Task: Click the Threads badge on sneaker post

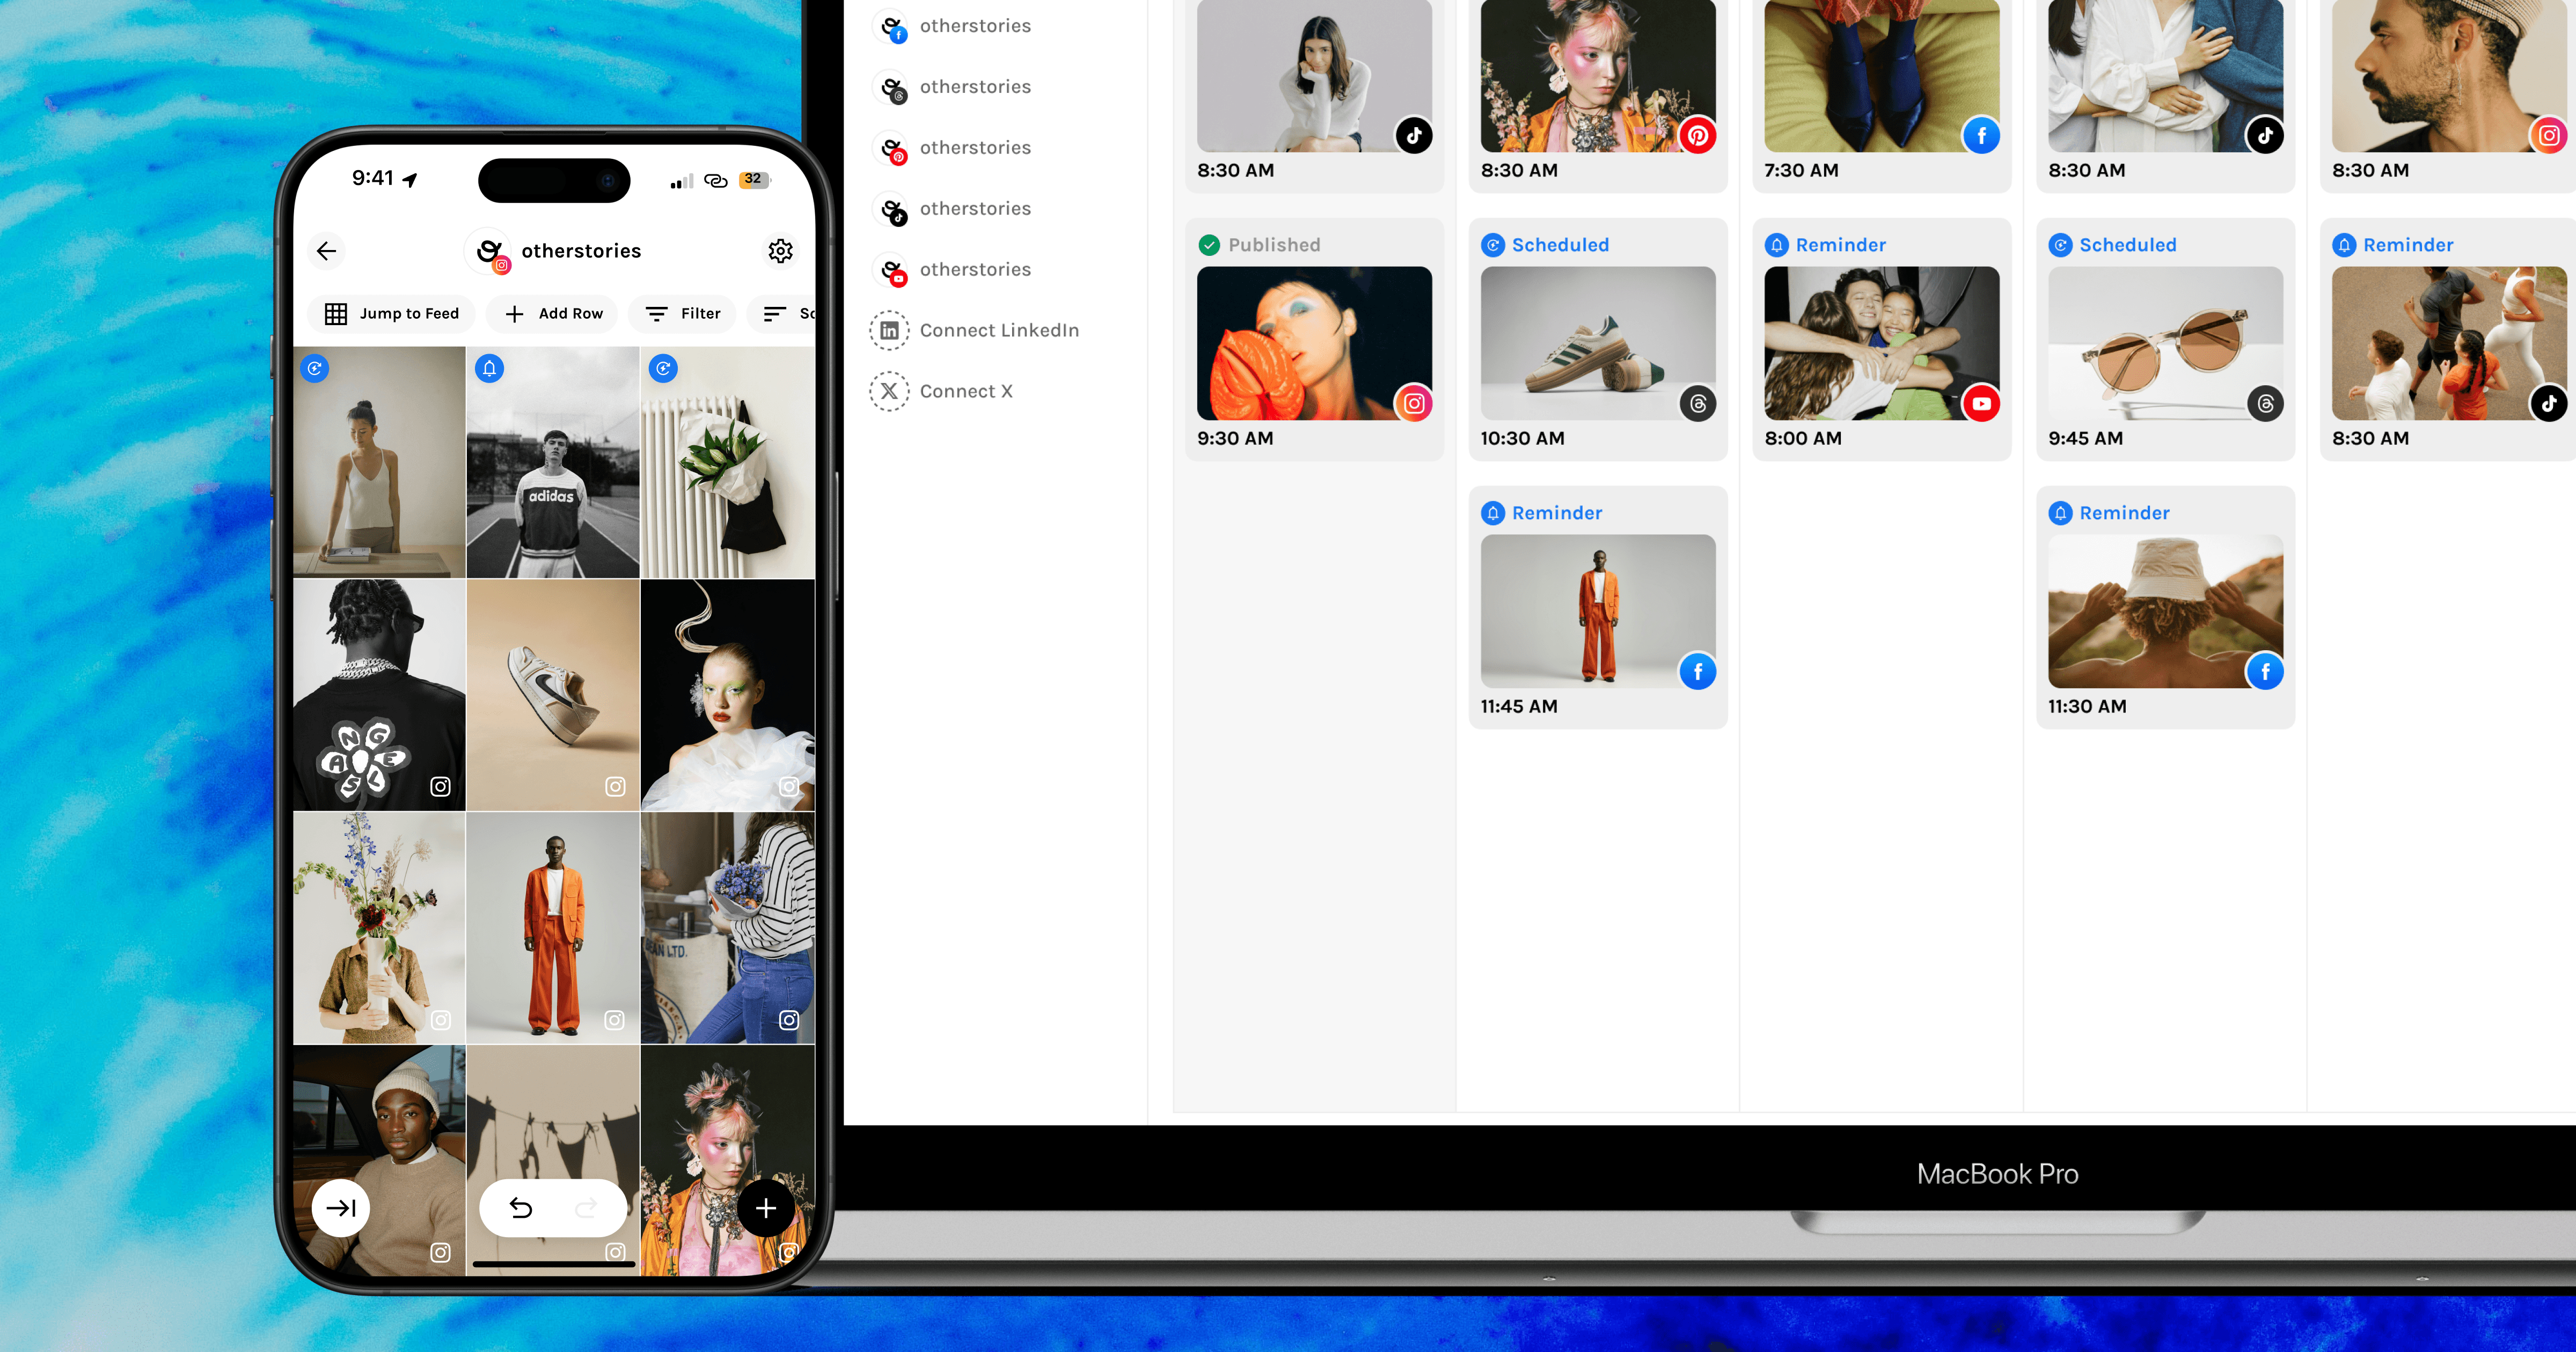Action: click(1697, 404)
